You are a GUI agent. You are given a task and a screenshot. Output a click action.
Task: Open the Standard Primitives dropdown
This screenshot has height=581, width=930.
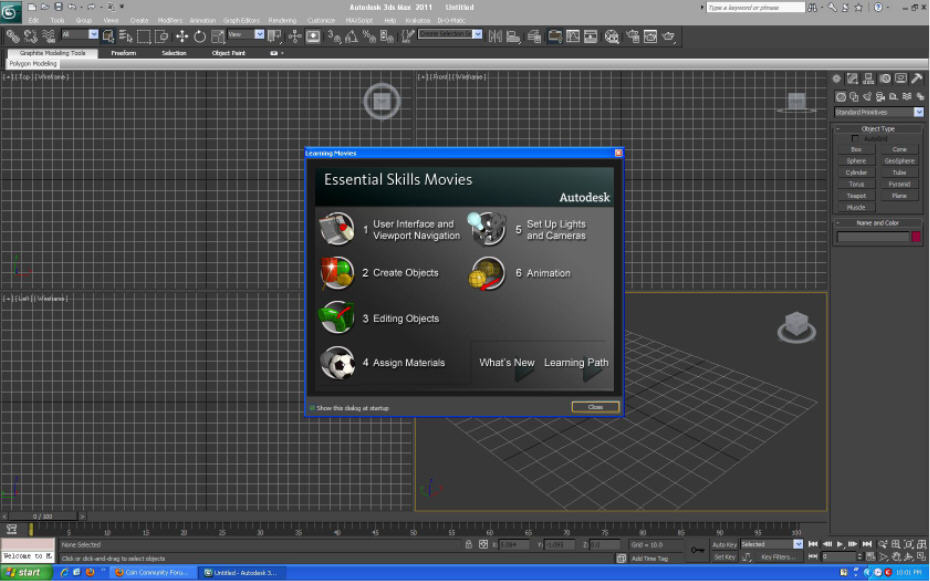878,112
